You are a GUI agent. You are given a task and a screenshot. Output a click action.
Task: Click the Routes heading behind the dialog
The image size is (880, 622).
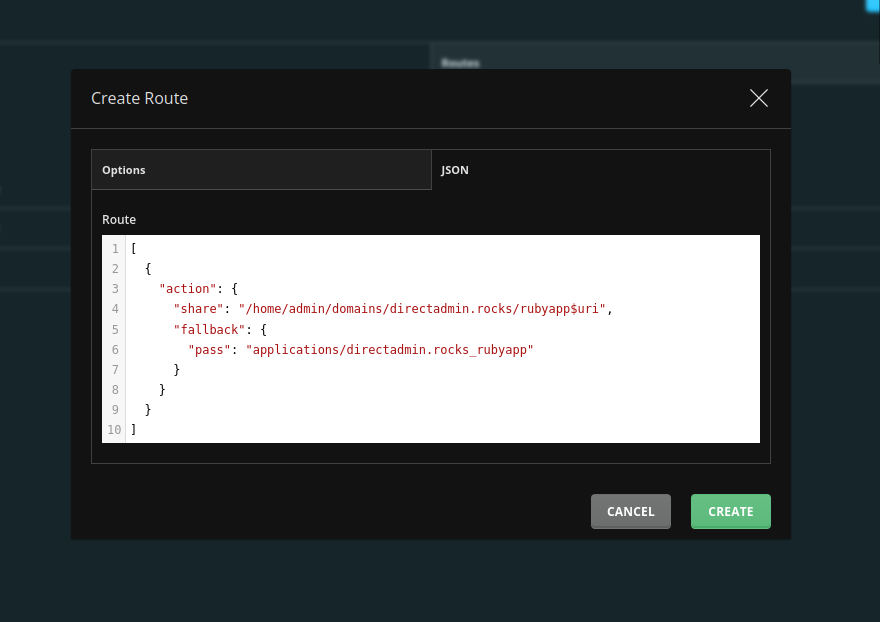tap(459, 62)
